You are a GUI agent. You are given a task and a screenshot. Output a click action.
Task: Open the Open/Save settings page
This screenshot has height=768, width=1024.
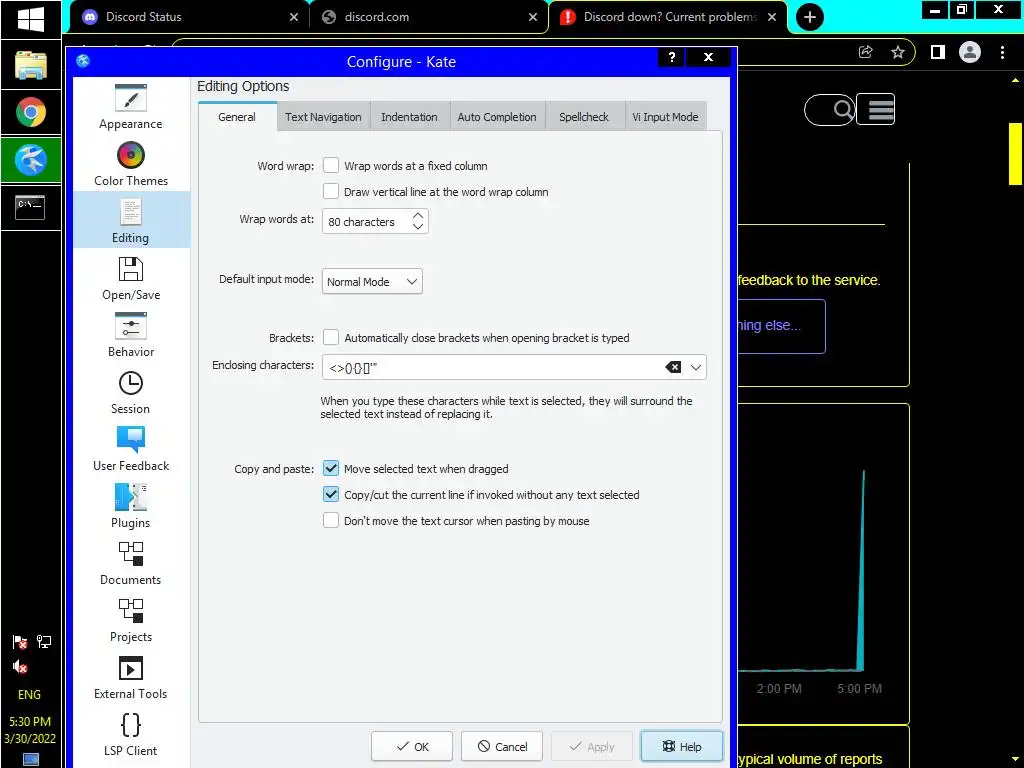(131, 277)
